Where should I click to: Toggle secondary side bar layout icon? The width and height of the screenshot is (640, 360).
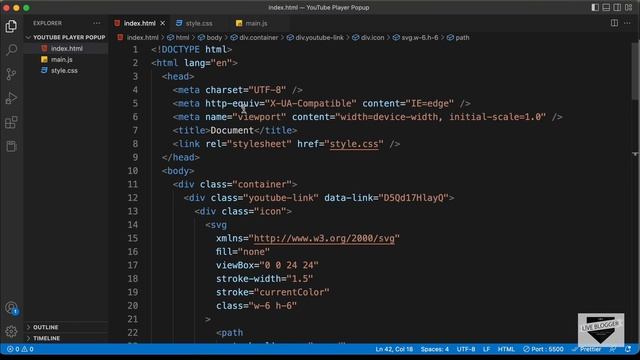617,7
